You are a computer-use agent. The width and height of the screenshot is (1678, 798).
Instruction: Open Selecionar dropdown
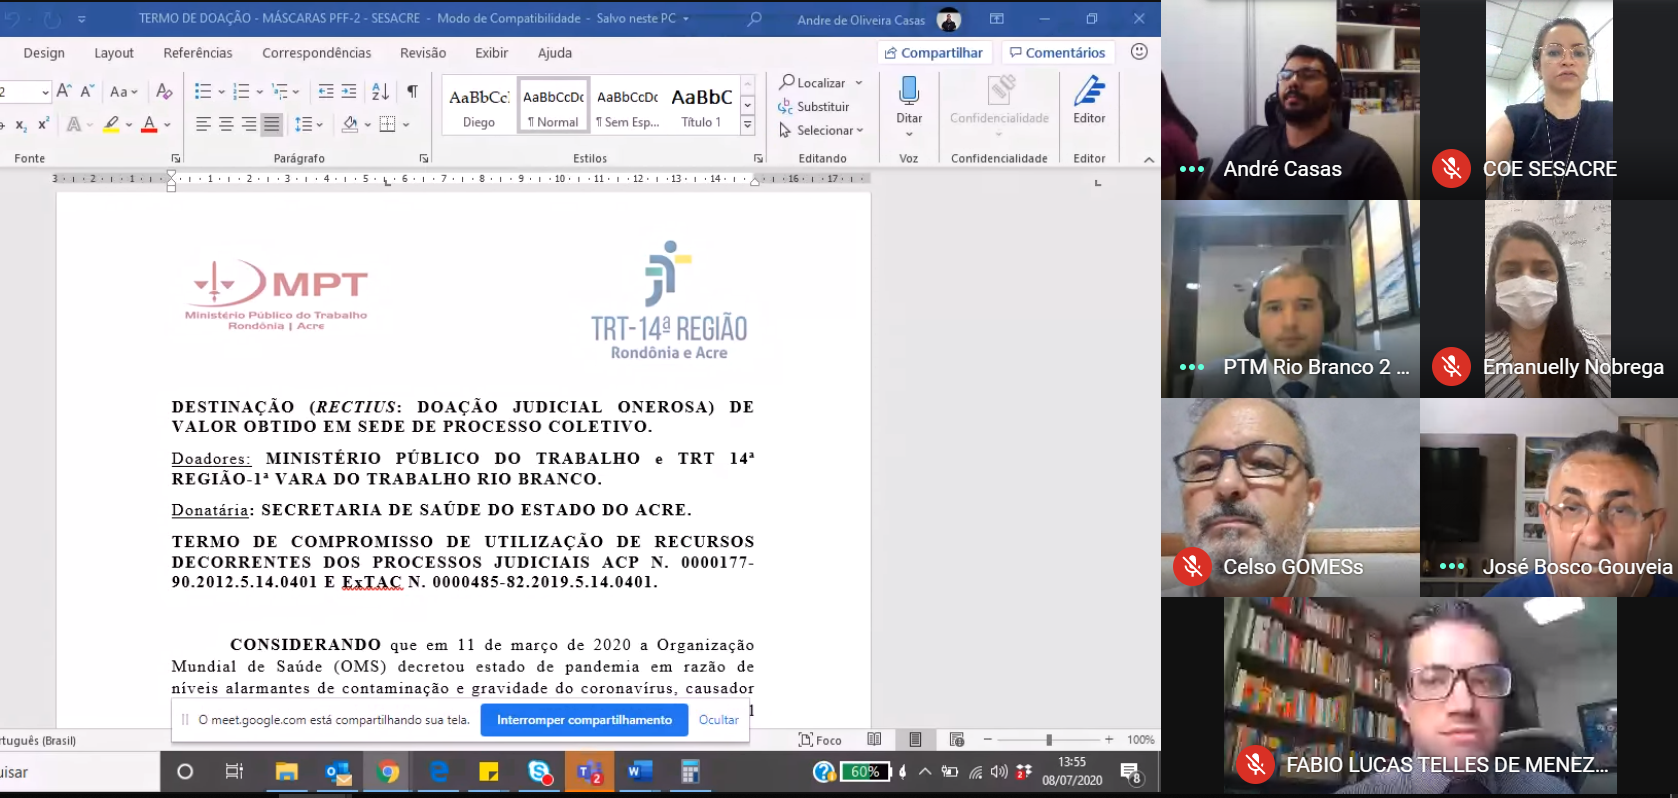821,130
